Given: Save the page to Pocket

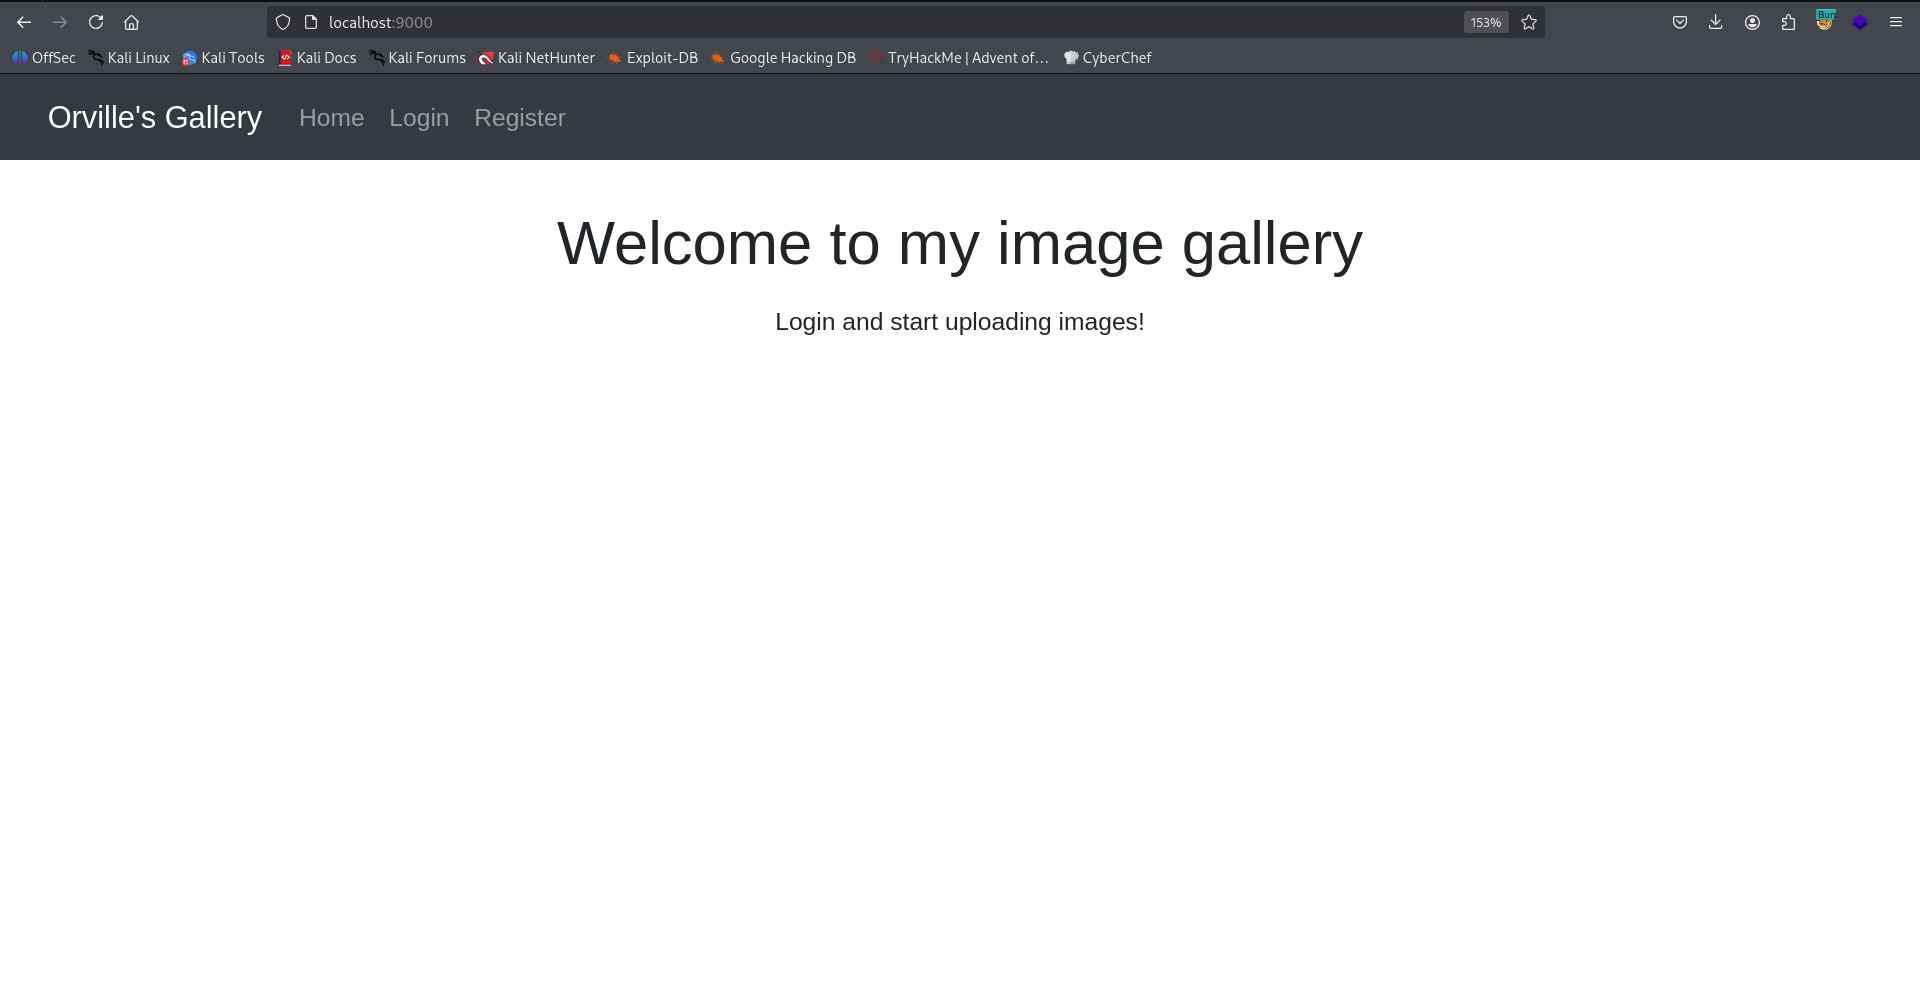Looking at the screenshot, I should pos(1680,21).
